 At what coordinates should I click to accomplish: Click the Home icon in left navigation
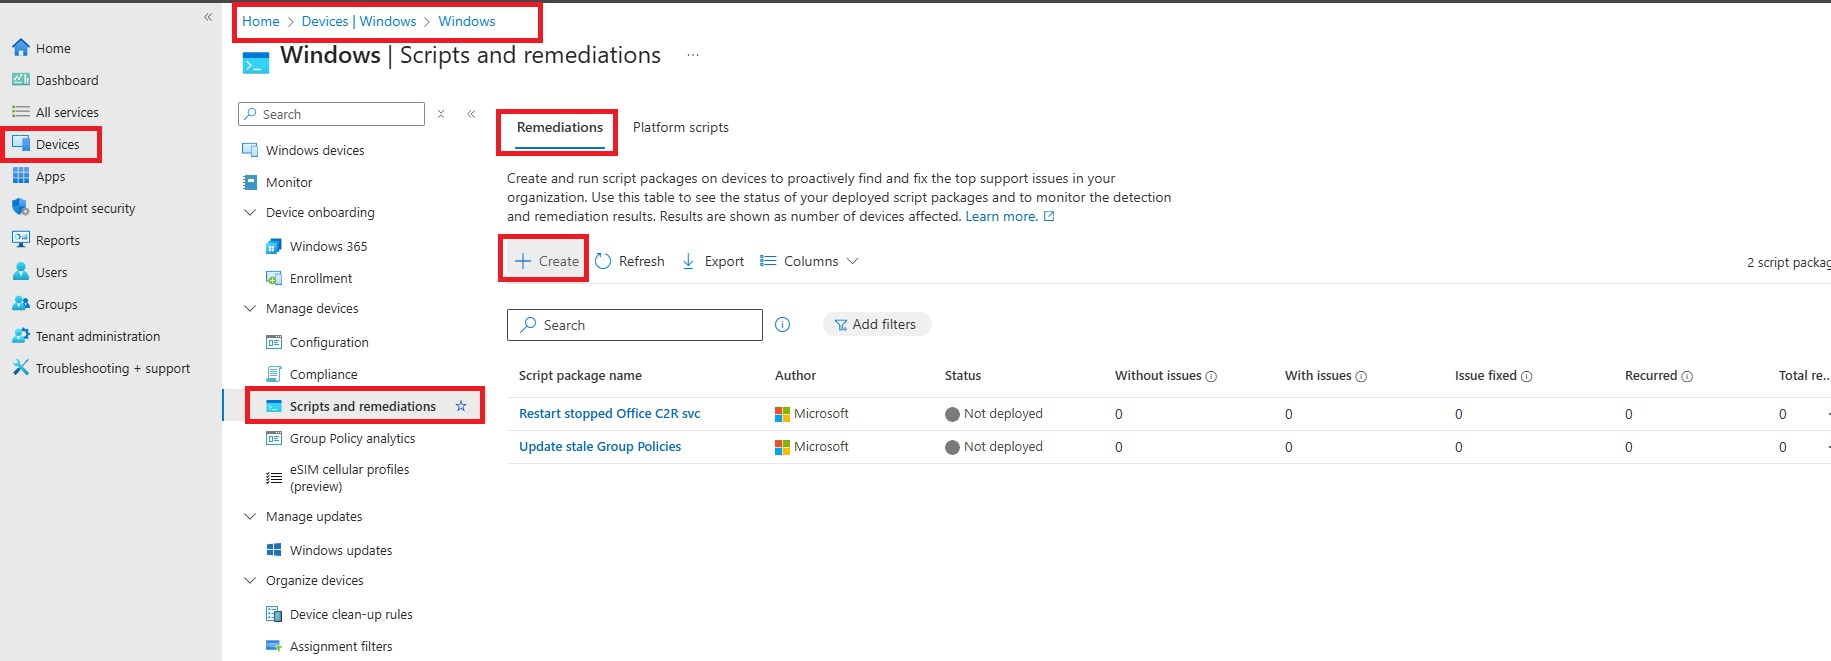(x=21, y=48)
